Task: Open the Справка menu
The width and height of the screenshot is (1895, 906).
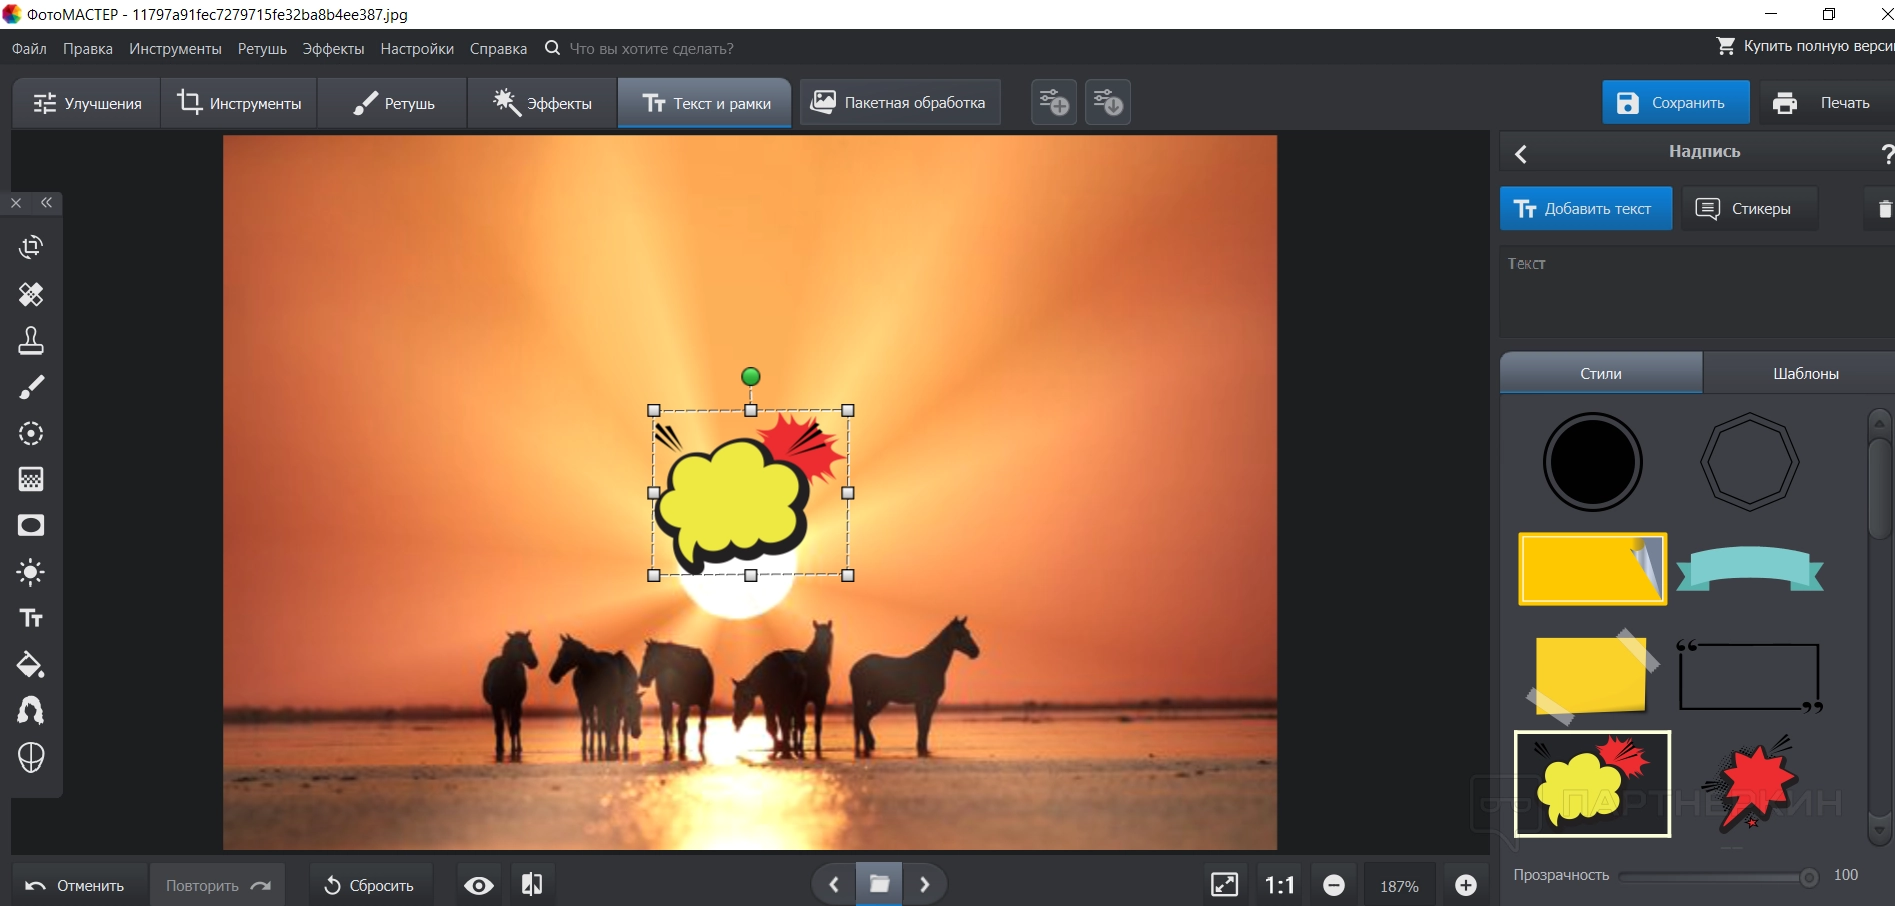Action: pos(498,49)
